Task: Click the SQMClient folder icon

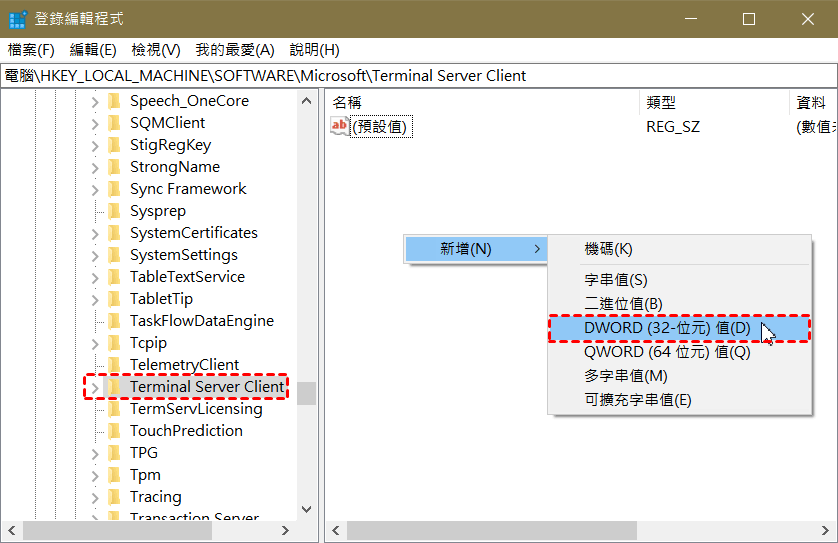Action: click(x=114, y=122)
